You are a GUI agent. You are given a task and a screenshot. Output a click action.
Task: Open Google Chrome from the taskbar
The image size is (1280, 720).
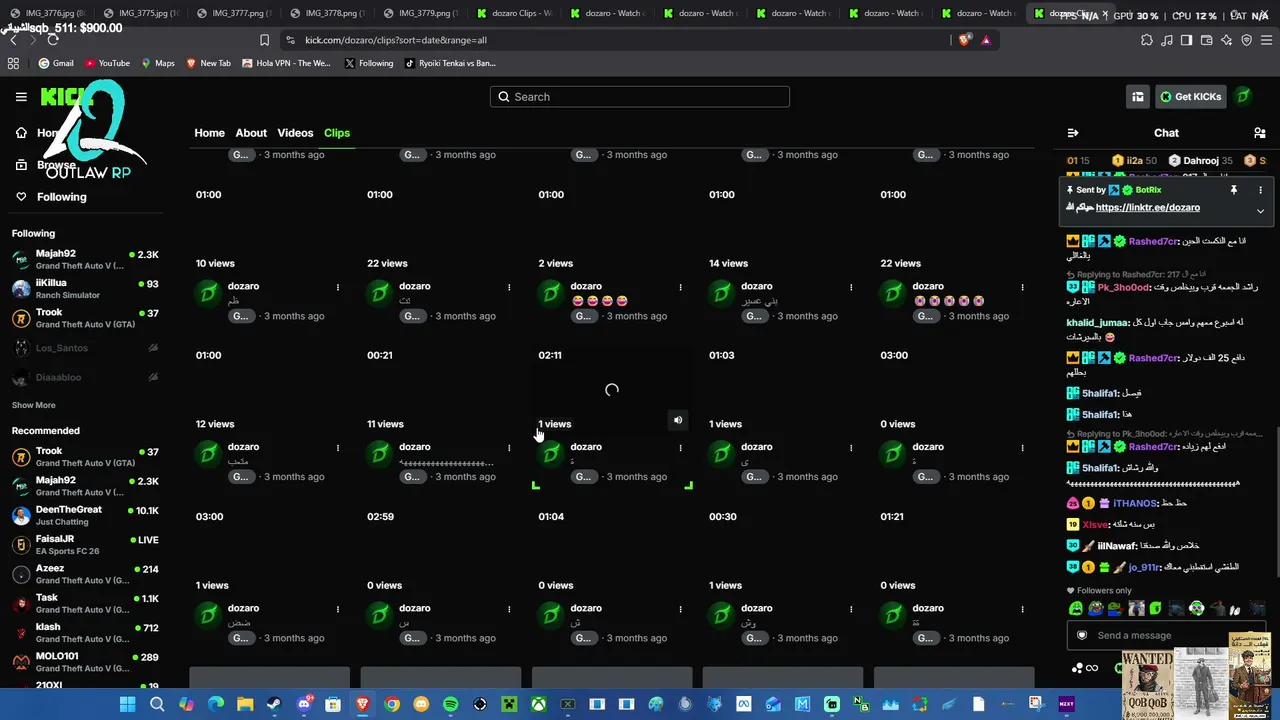pos(392,704)
